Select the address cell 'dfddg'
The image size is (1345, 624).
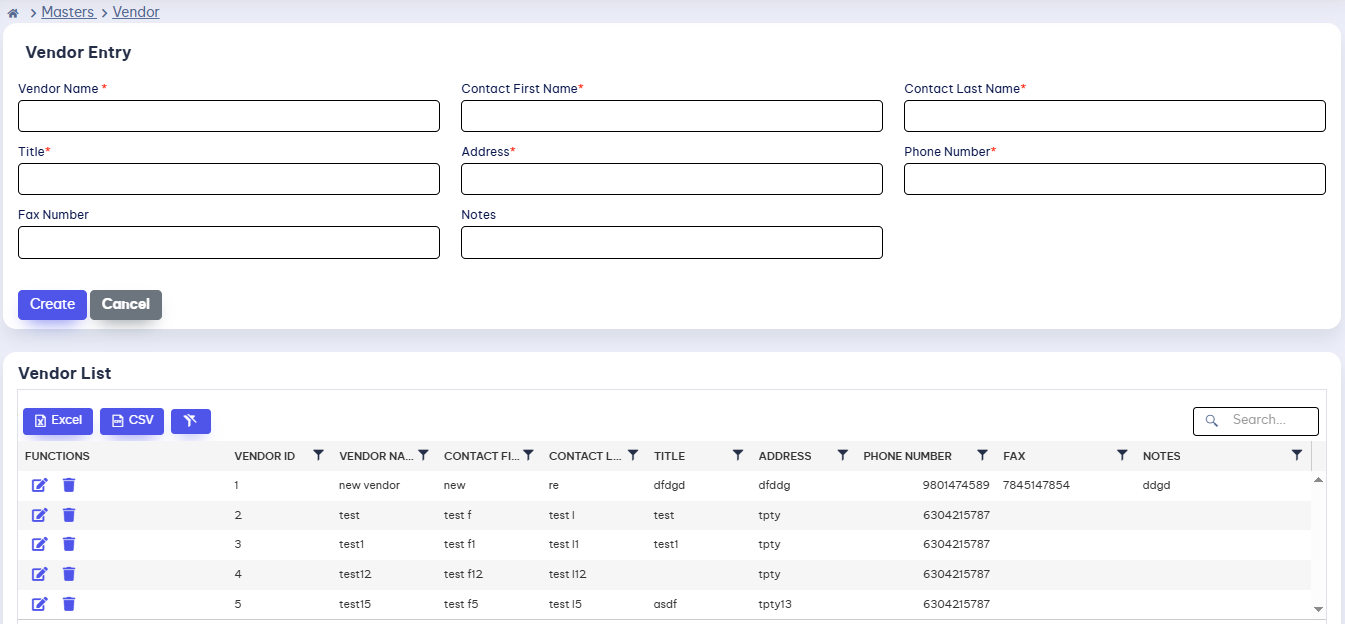pyautogui.click(x=775, y=485)
